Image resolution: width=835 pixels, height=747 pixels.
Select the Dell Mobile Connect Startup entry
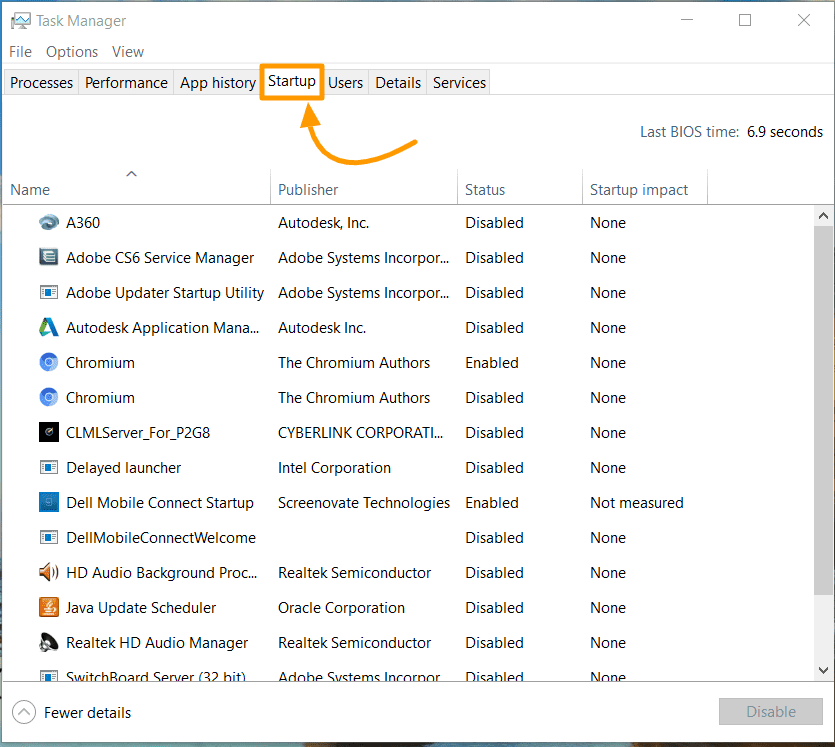tap(160, 503)
